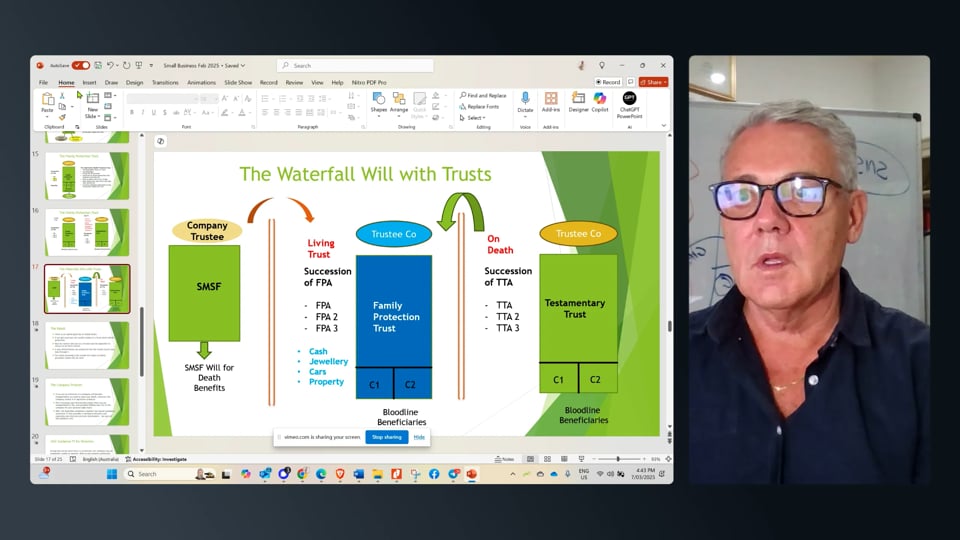Toggle numbered list
This screenshot has width=960, height=540.
point(282,99)
